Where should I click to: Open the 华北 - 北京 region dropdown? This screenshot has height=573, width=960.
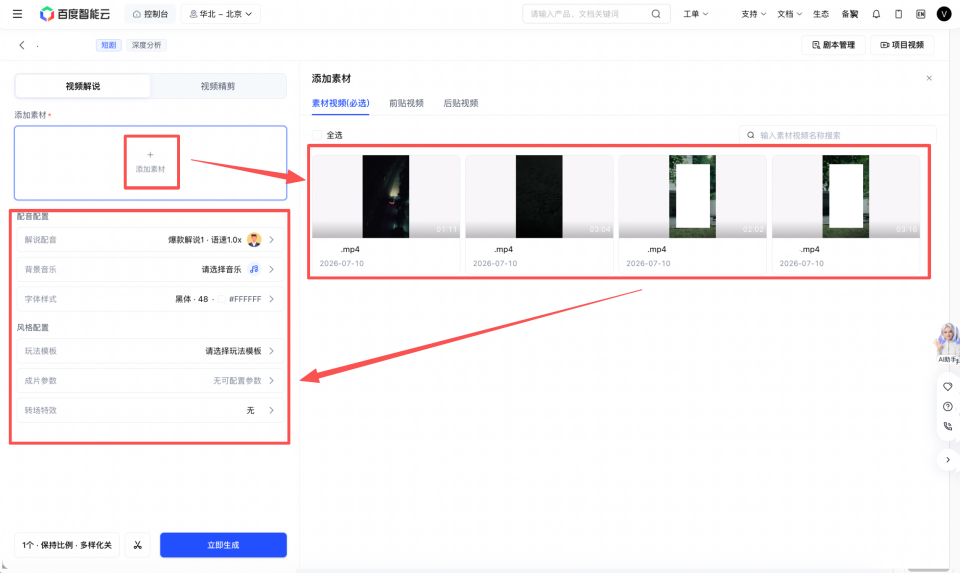[x=220, y=13]
